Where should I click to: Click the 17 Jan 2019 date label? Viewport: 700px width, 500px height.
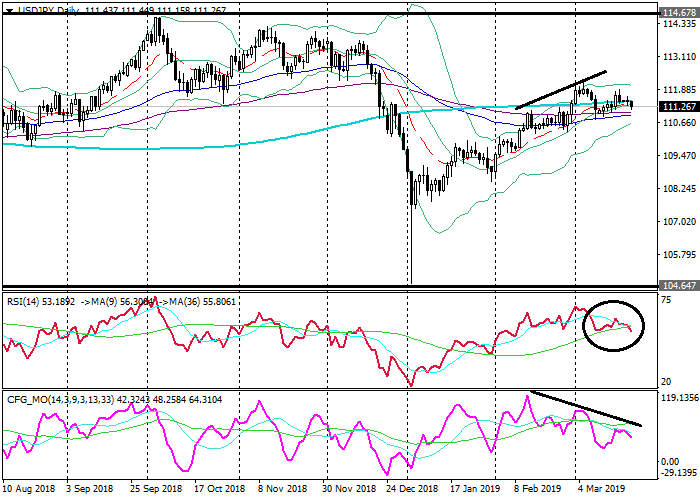(472, 491)
